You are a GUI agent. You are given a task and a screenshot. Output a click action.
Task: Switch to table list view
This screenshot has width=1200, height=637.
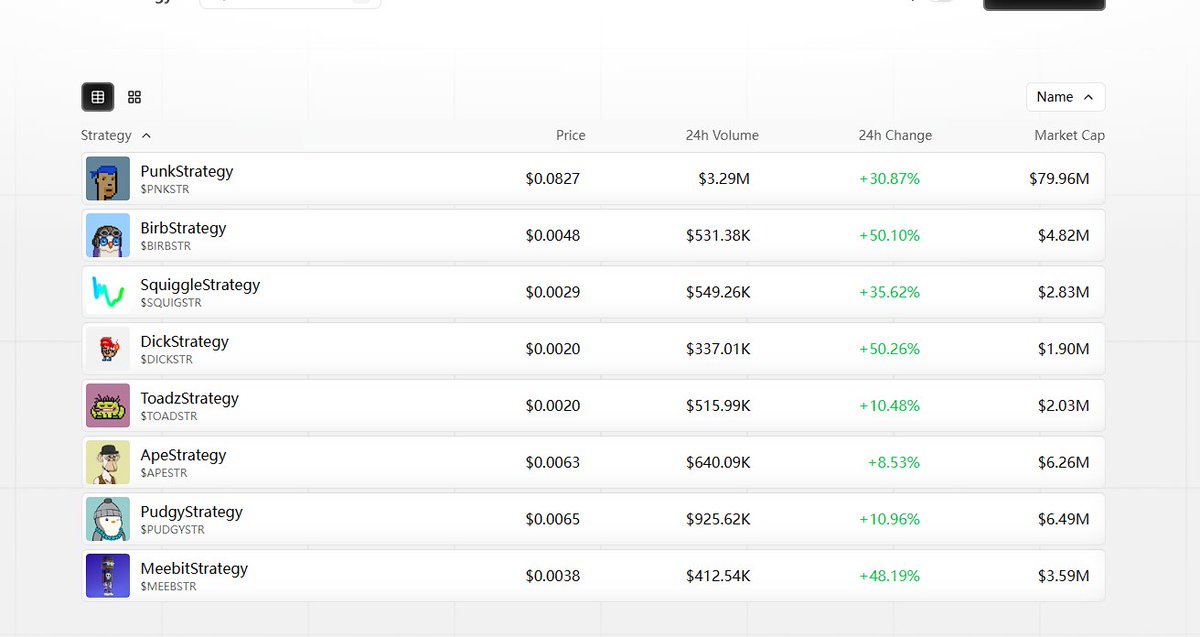pyautogui.click(x=97, y=97)
